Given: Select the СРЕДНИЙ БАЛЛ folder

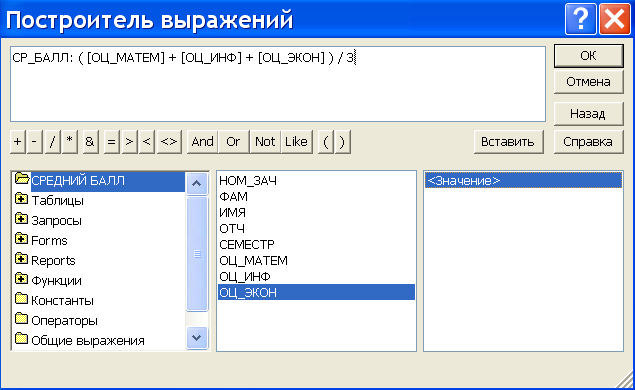Looking at the screenshot, I should click(x=108, y=181).
